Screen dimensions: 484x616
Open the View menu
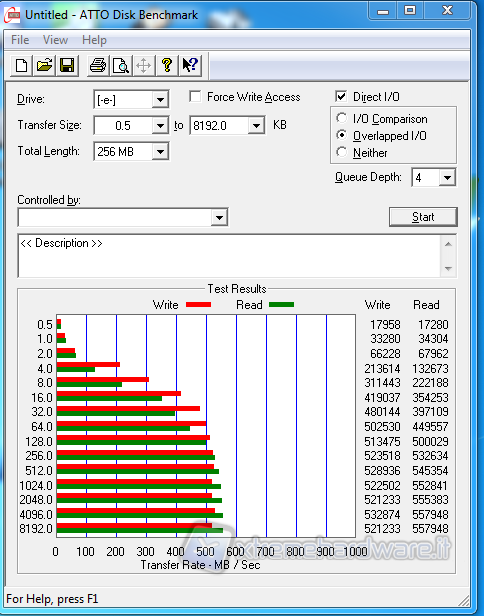coord(55,40)
